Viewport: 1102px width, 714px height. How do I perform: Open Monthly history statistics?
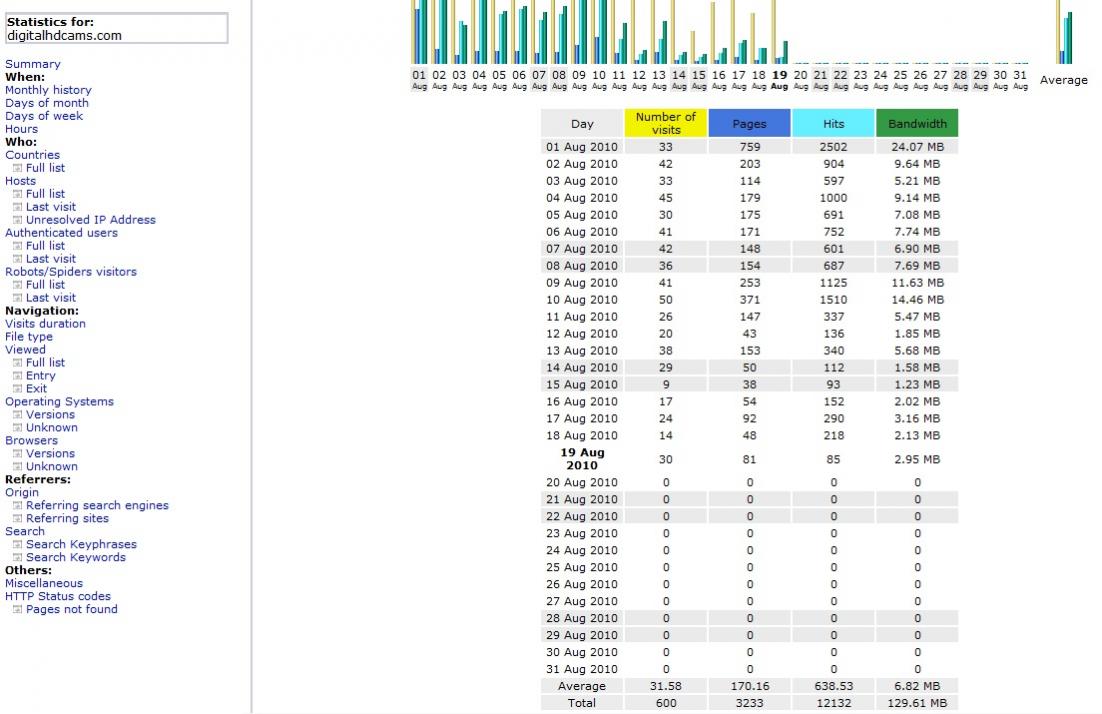tap(48, 90)
